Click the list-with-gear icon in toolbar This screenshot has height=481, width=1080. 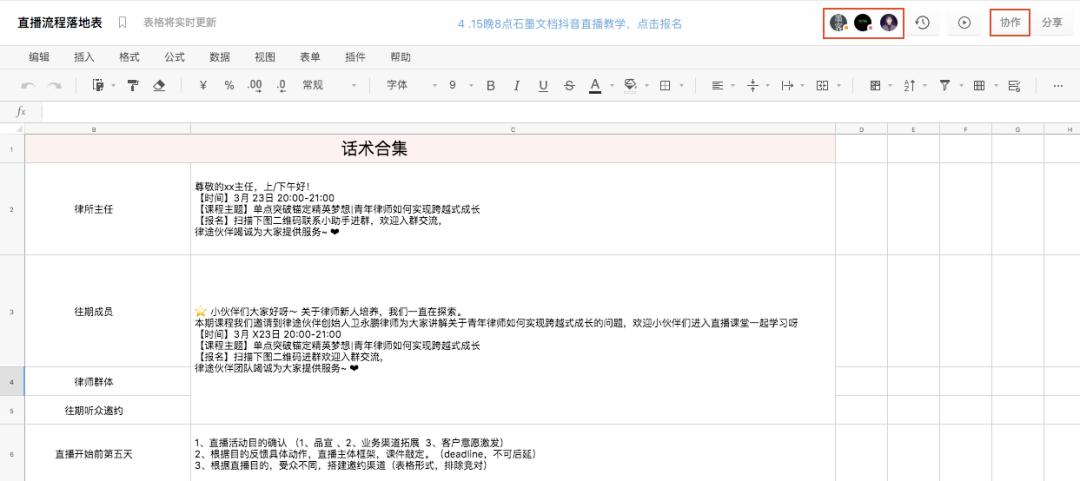tap(1014, 85)
